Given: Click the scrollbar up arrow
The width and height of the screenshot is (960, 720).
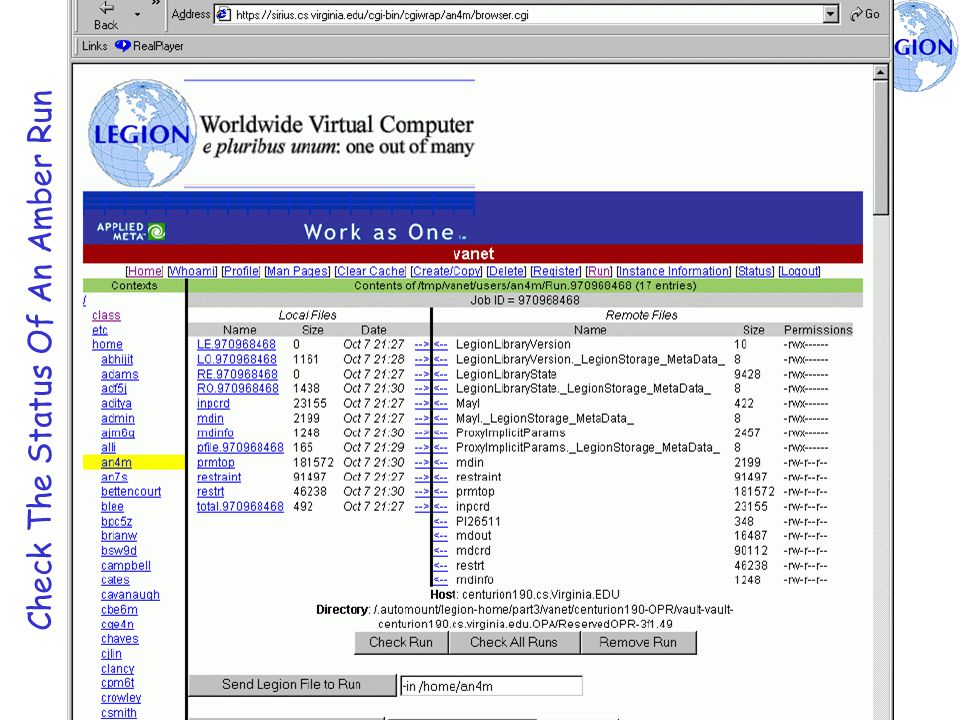Looking at the screenshot, I should 880,72.
